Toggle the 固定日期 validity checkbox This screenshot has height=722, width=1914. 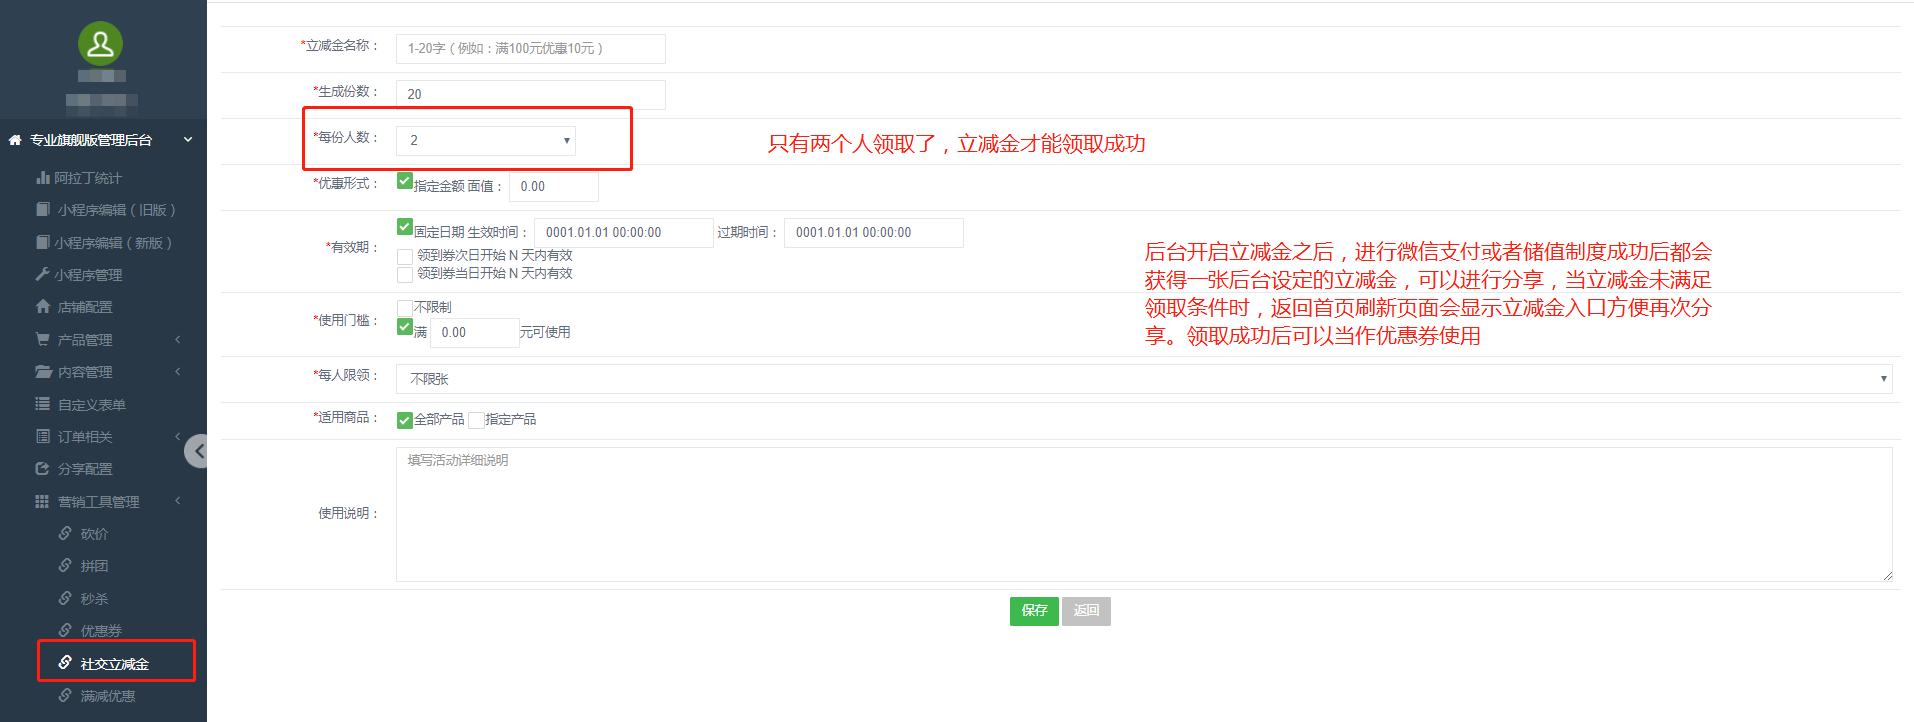(405, 227)
